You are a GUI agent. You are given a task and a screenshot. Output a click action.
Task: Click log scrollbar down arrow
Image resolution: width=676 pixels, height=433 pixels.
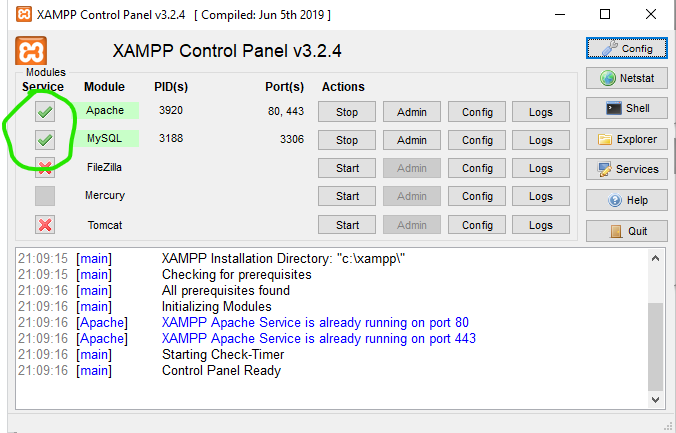[655, 399]
